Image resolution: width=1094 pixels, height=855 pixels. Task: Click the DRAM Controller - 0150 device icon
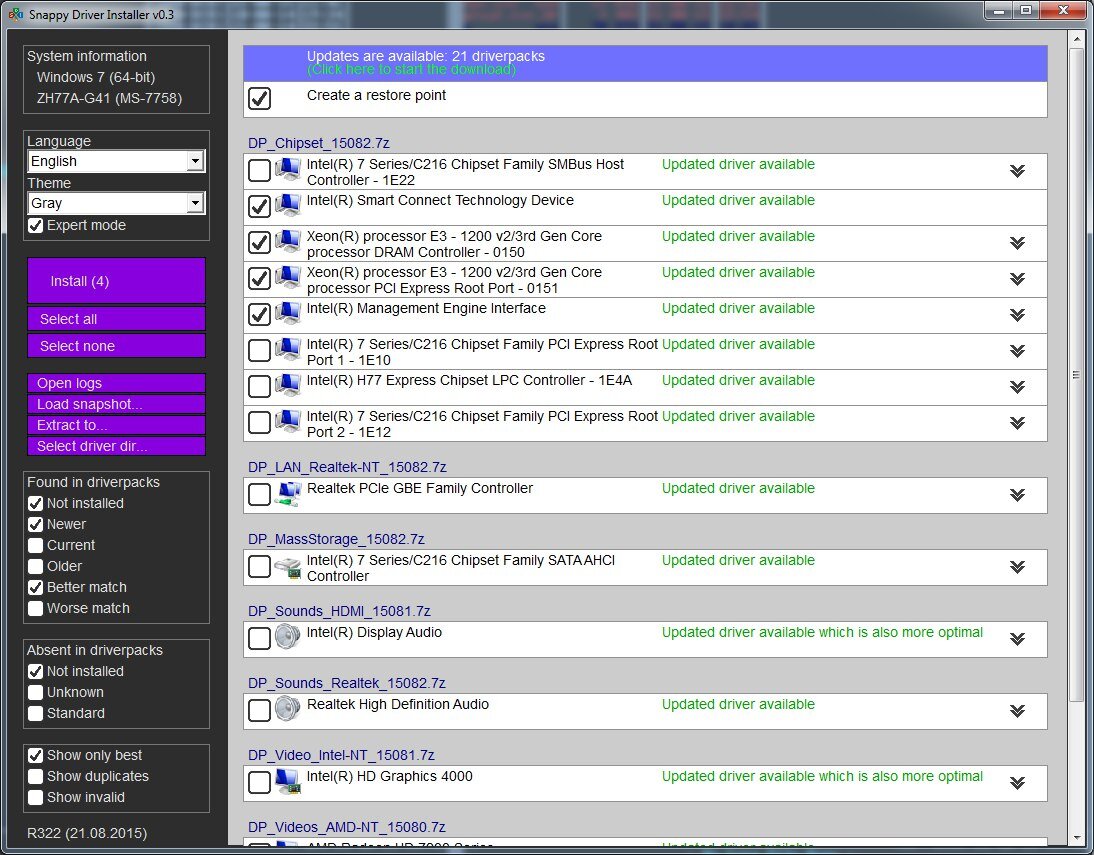coord(287,241)
